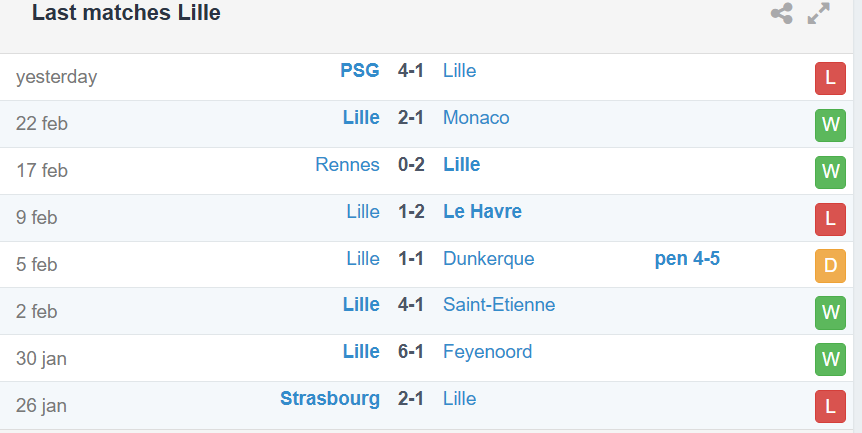This screenshot has height=433, width=862.
Task: Click the share icon in the header
Action: point(781,13)
